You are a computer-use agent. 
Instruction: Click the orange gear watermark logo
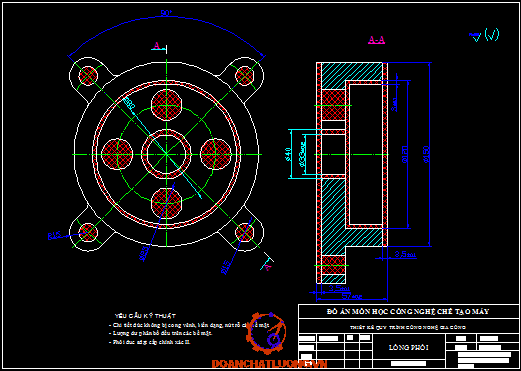point(266,333)
